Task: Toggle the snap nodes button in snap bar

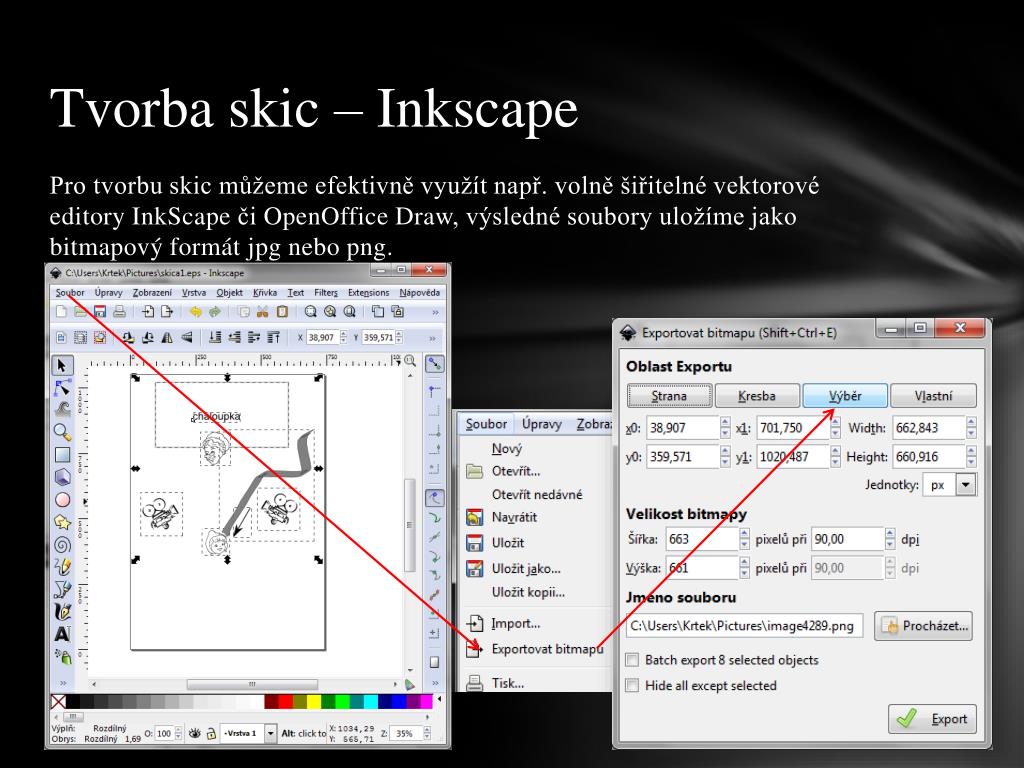Action: click(434, 498)
